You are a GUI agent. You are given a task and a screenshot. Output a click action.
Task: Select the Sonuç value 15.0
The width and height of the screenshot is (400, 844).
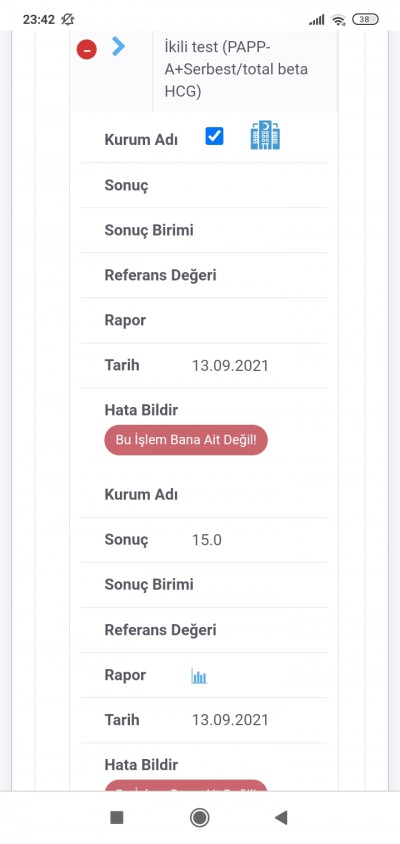tap(207, 540)
